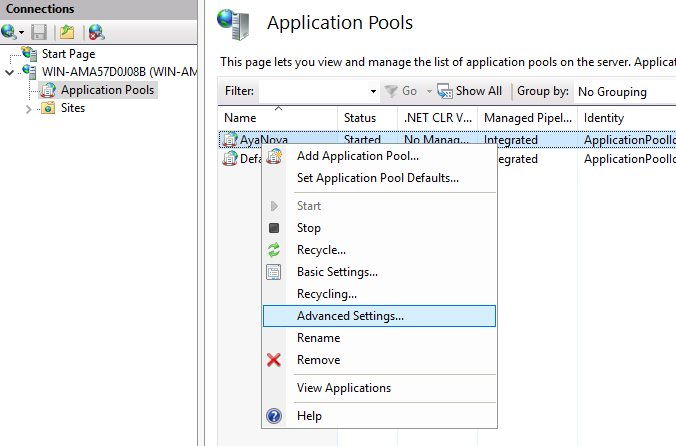Select Sites in the Connections tree
Image resolution: width=676 pixels, height=446 pixels.
pyautogui.click(x=73, y=108)
